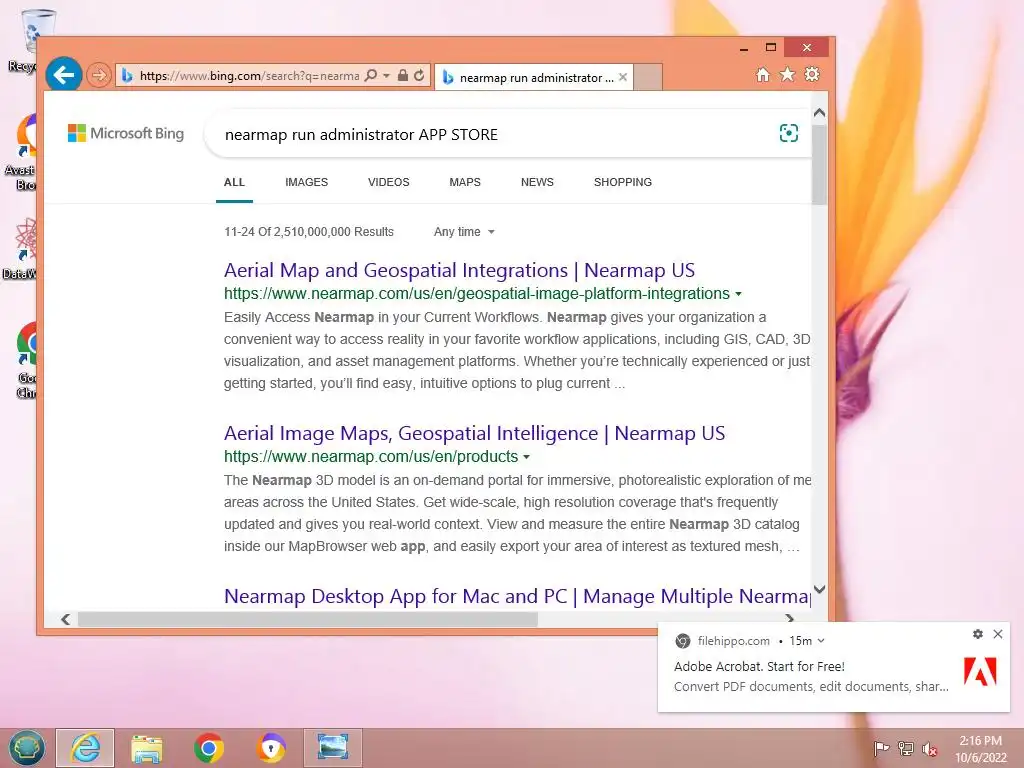The image size is (1024, 768).
Task: Open the clock showing 2:16 PM
Action: (980, 749)
